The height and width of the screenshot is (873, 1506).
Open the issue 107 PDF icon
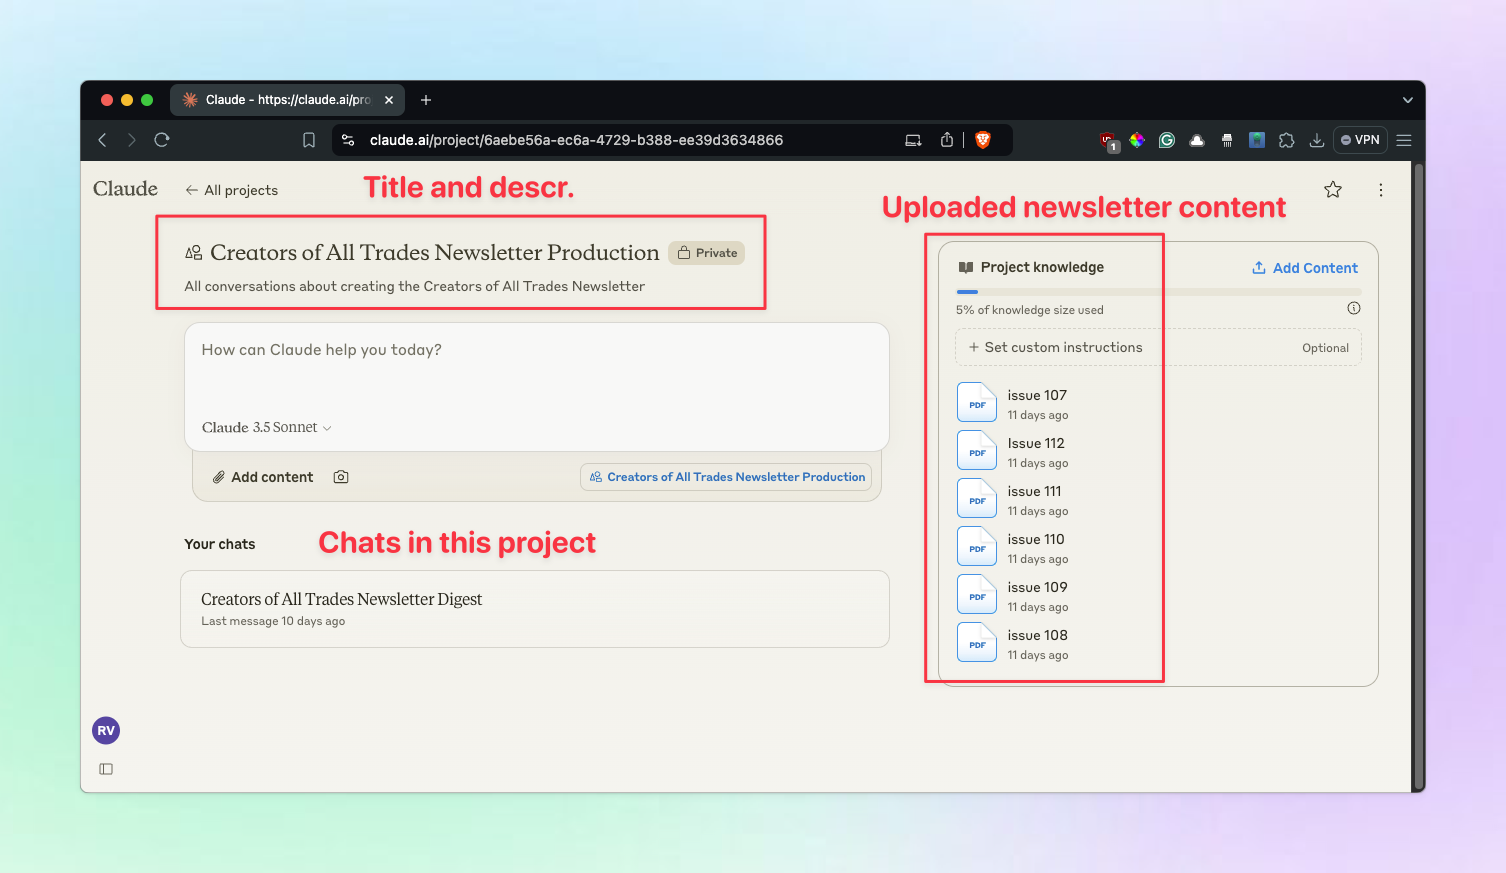tap(977, 402)
